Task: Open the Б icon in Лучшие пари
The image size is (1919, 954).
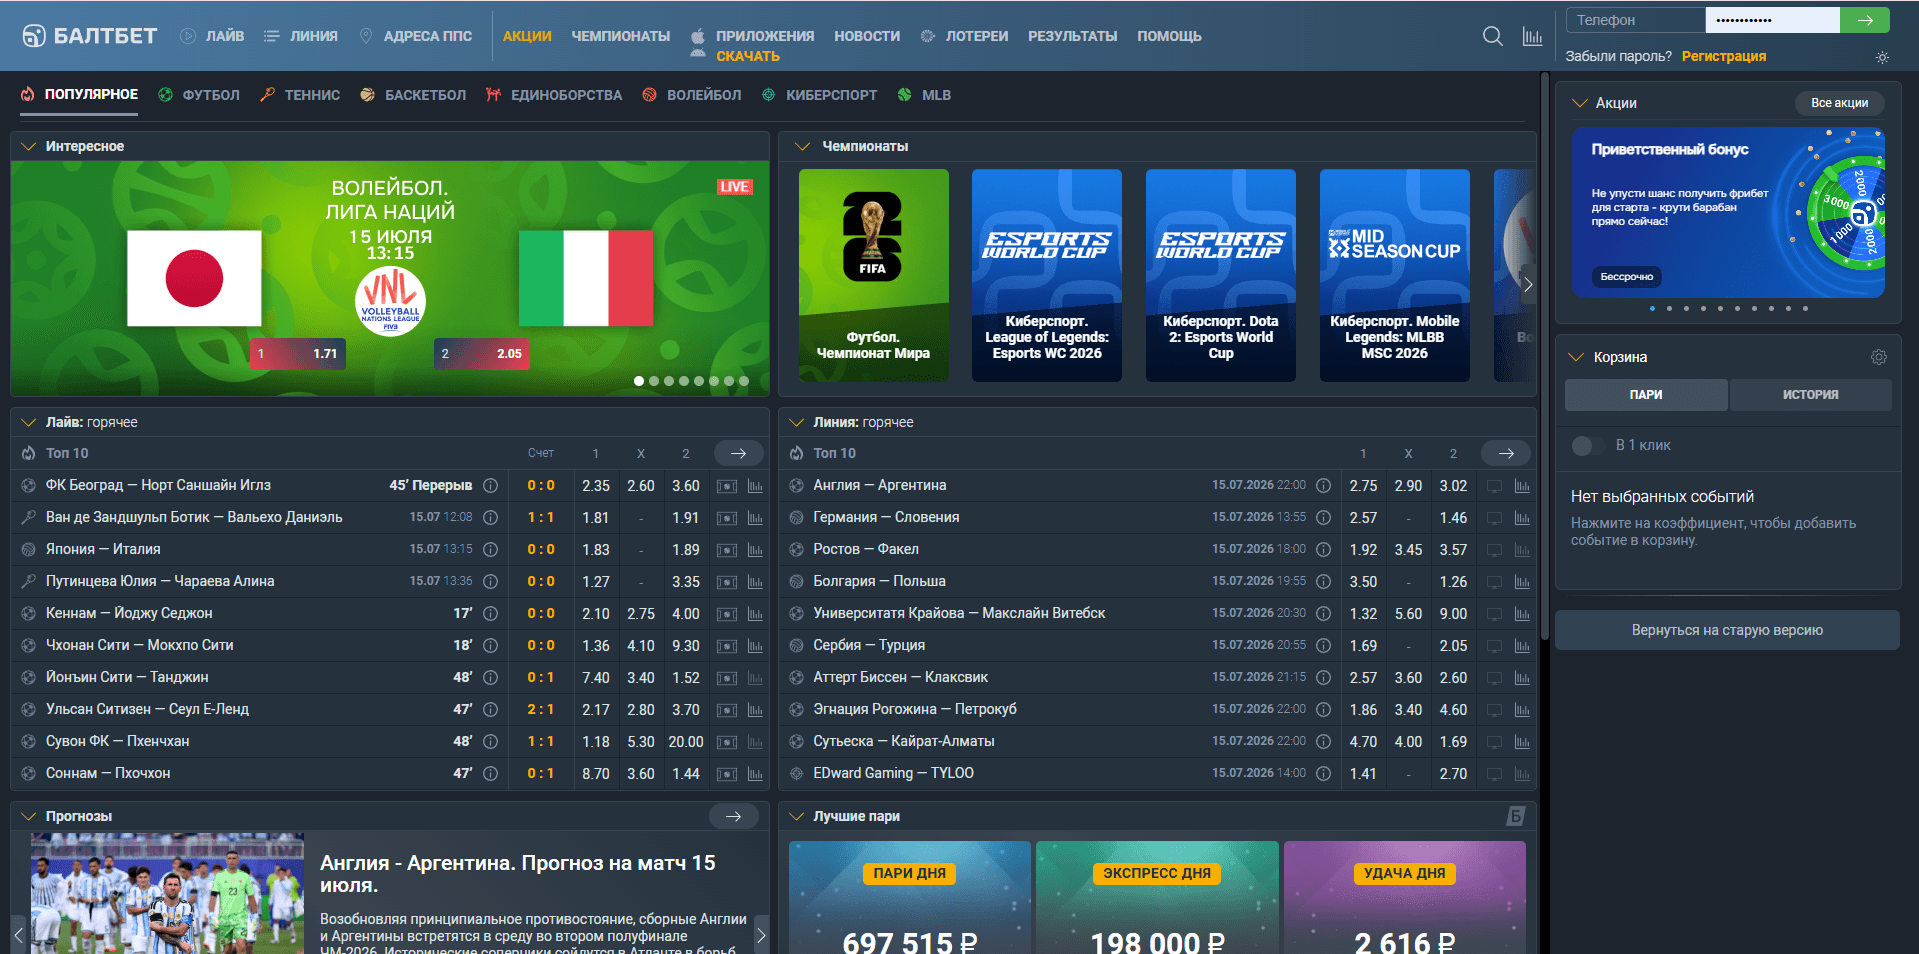Action: tap(1516, 816)
